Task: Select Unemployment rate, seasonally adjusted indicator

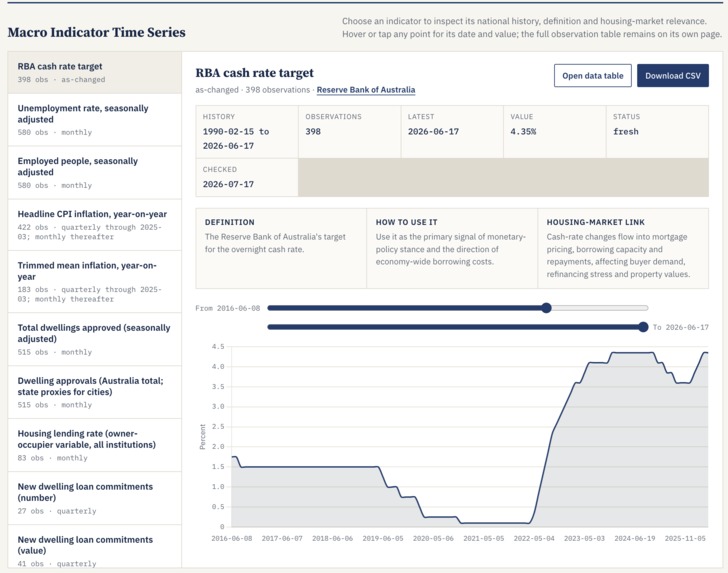Action: coord(95,120)
